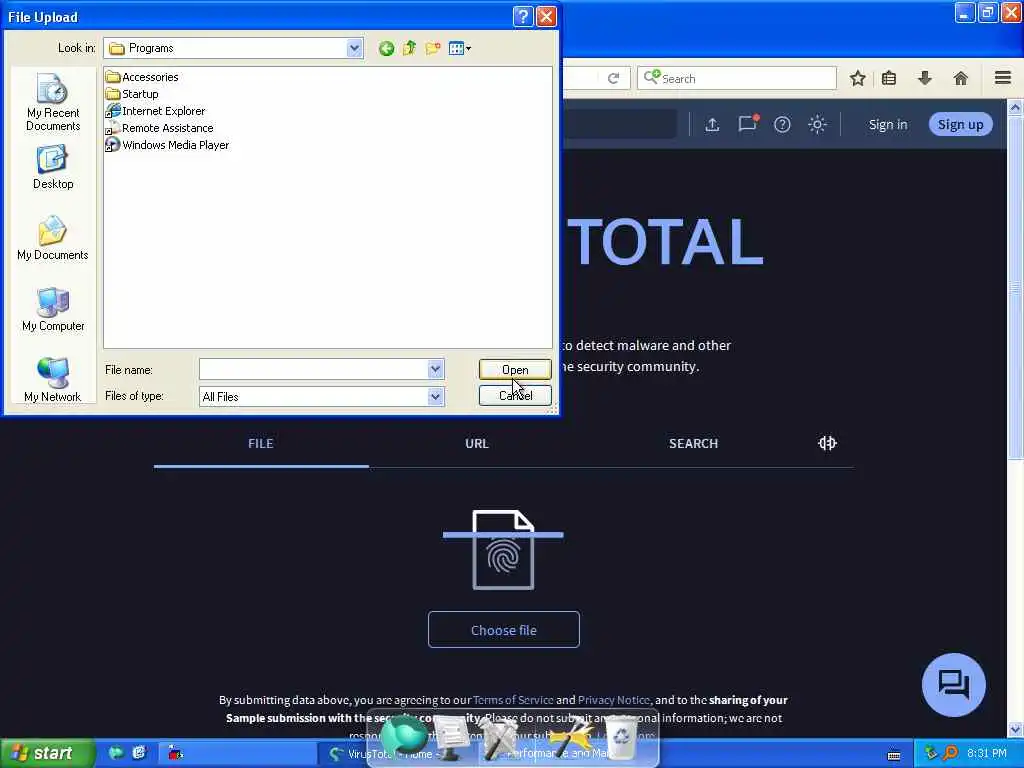Click the fingerprint file upload icon

[504, 550]
